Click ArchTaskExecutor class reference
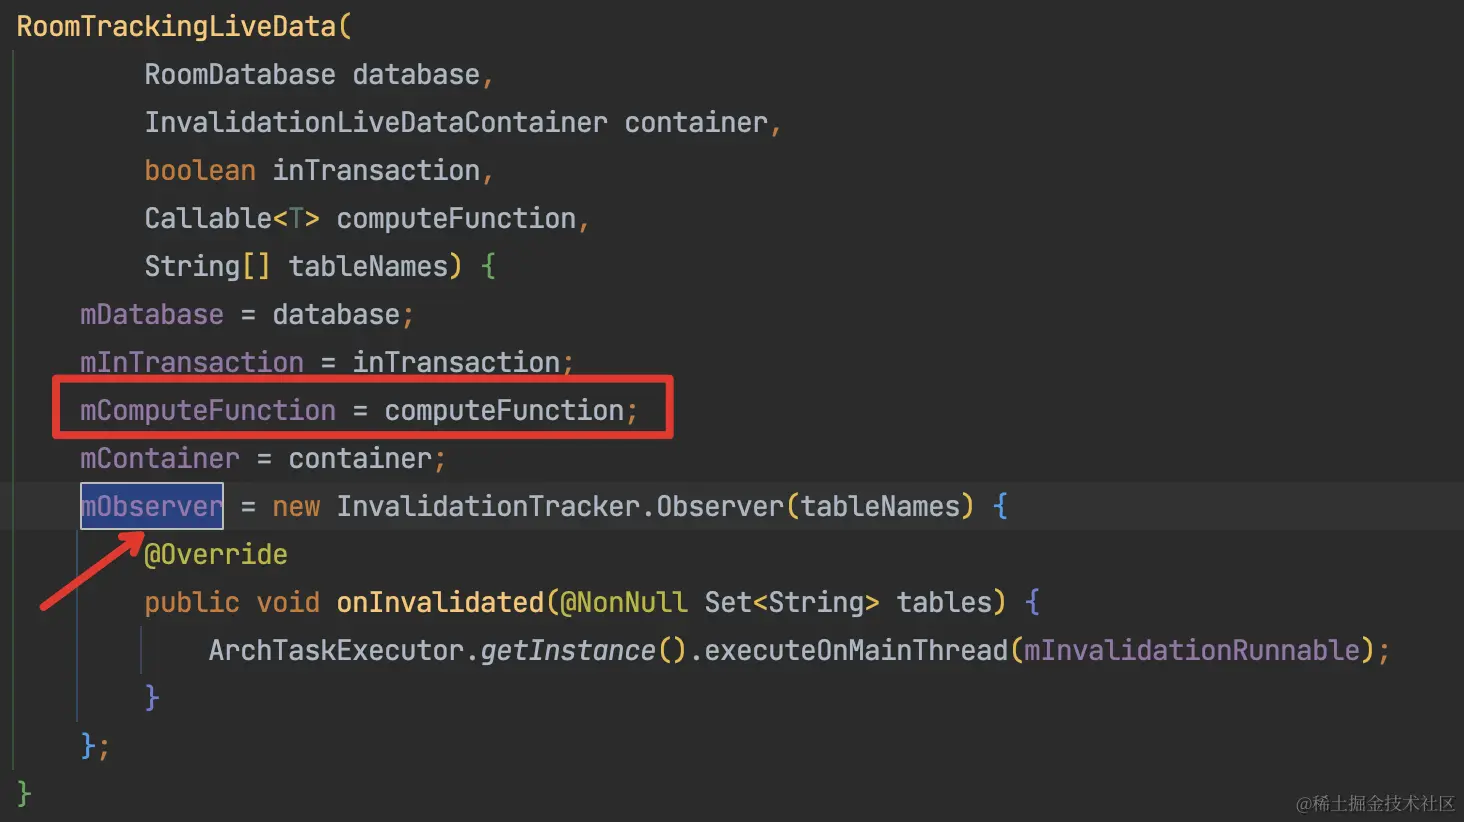Image resolution: width=1464 pixels, height=822 pixels. tap(336, 650)
